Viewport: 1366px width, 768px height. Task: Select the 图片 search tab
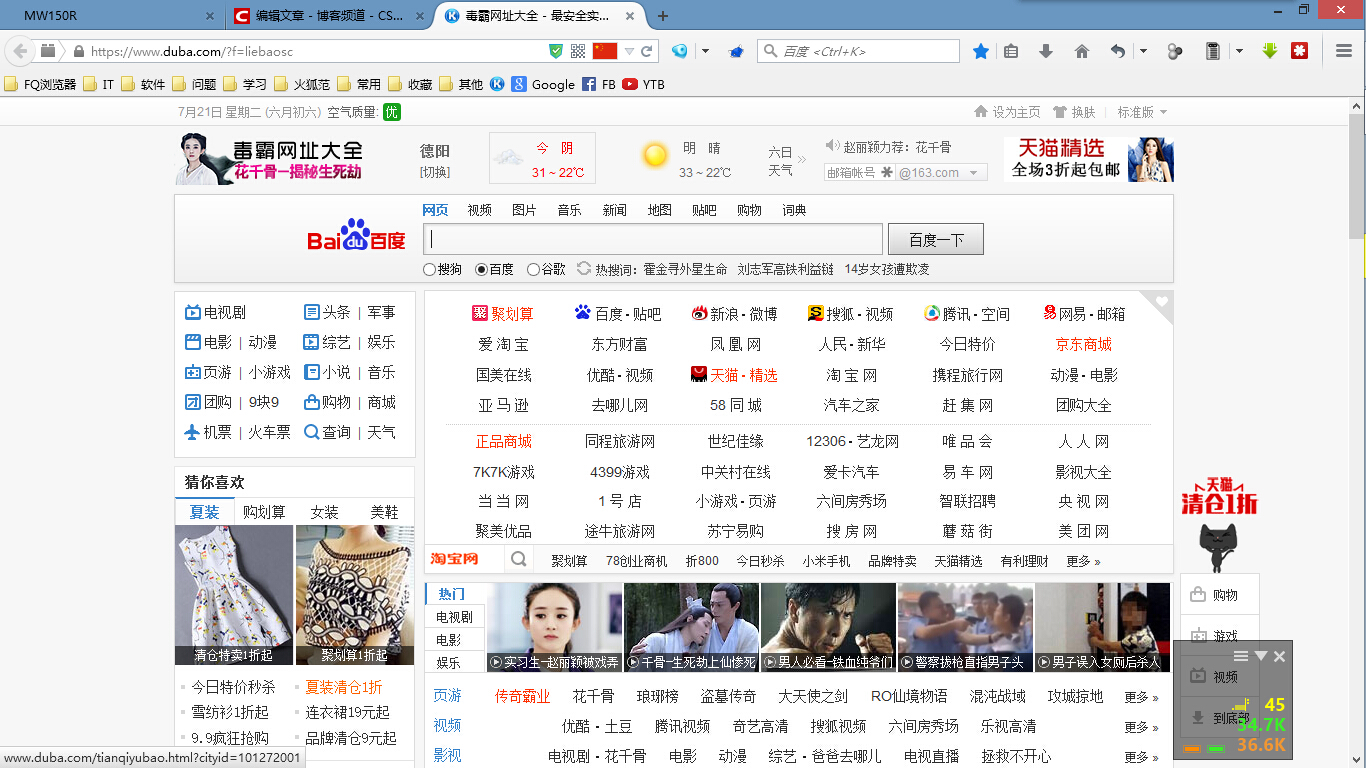pos(524,210)
